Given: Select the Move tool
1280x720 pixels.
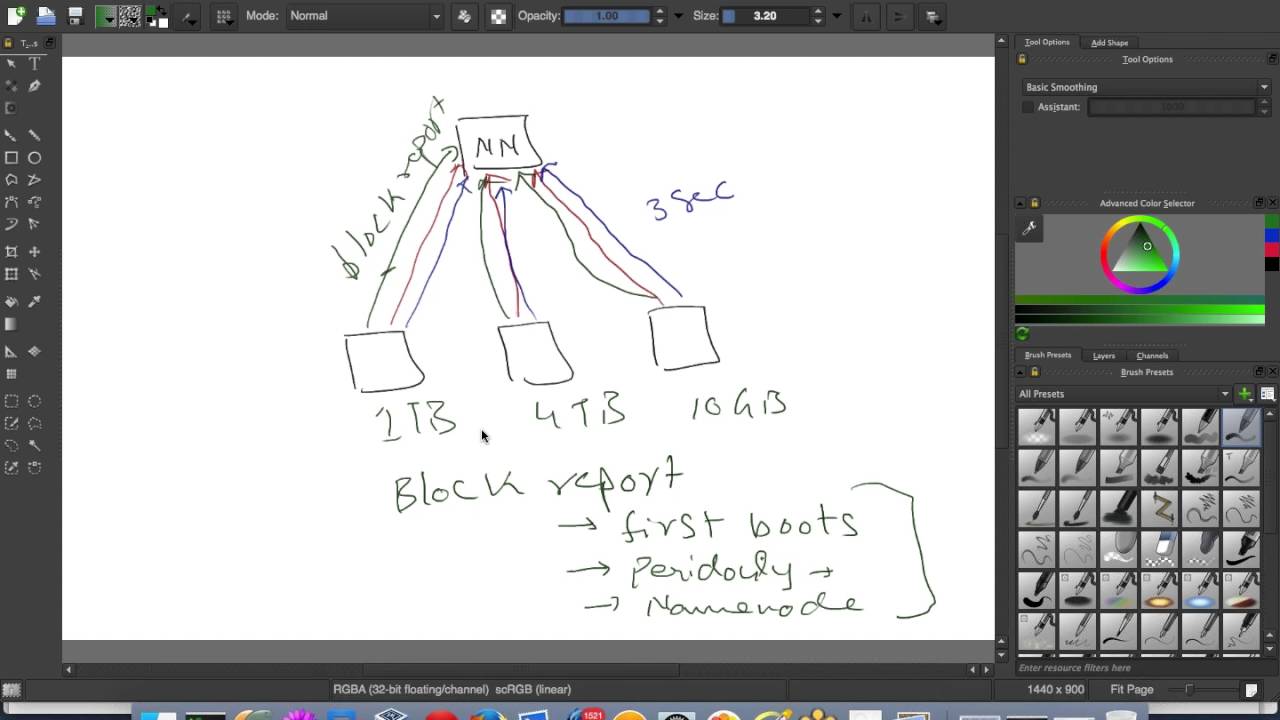Looking at the screenshot, I should tap(34, 252).
